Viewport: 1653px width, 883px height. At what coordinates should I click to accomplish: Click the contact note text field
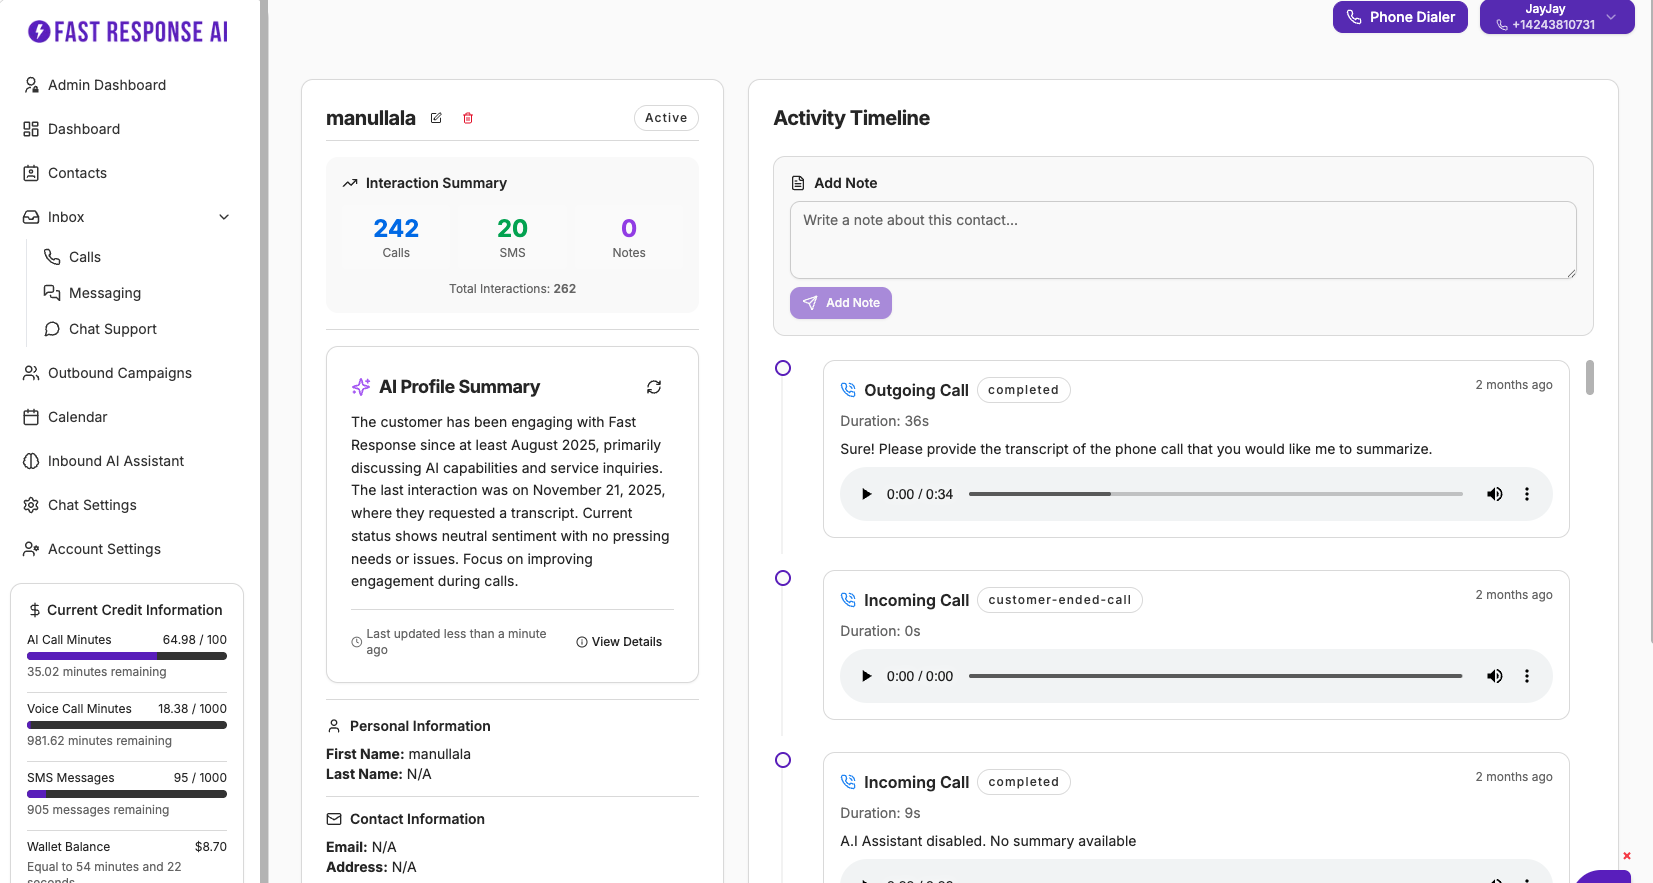tap(1182, 240)
